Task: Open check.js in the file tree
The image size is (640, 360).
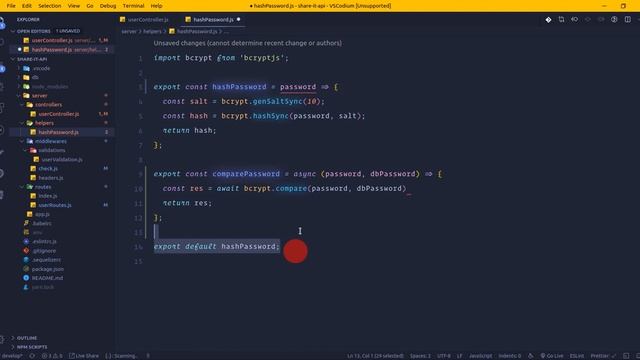Action: (x=48, y=169)
